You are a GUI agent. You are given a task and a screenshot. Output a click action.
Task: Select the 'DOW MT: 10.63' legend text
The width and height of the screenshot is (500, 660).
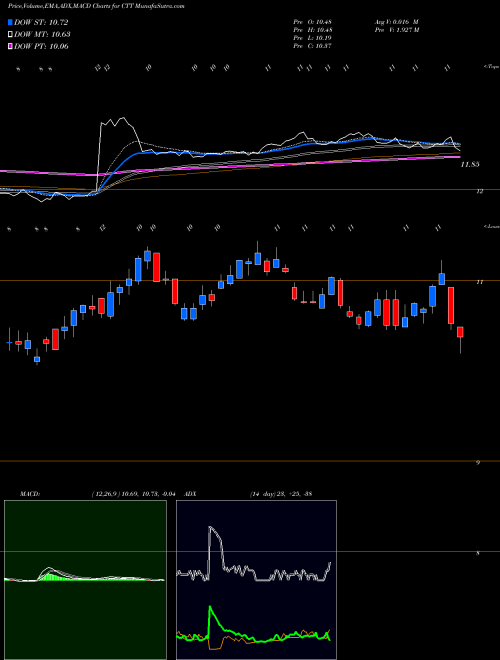(42, 35)
